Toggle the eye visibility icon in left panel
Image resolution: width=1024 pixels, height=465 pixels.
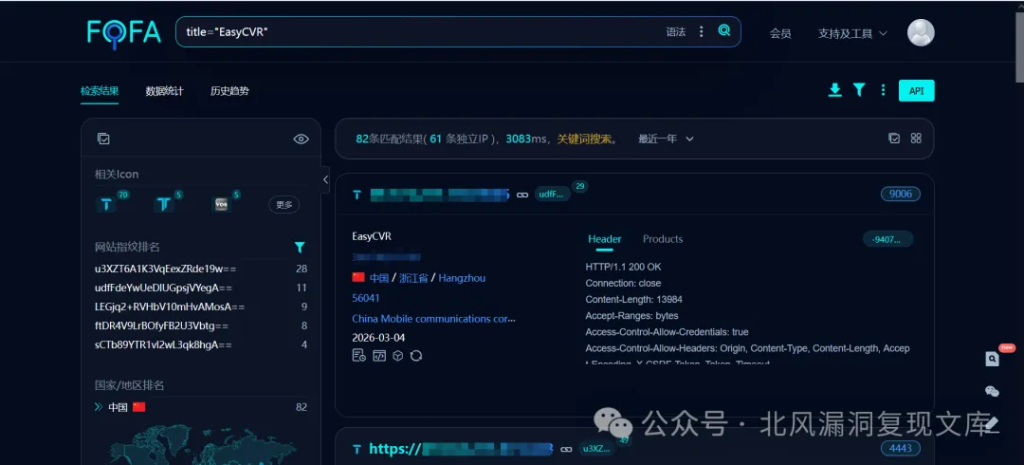tap(300, 139)
